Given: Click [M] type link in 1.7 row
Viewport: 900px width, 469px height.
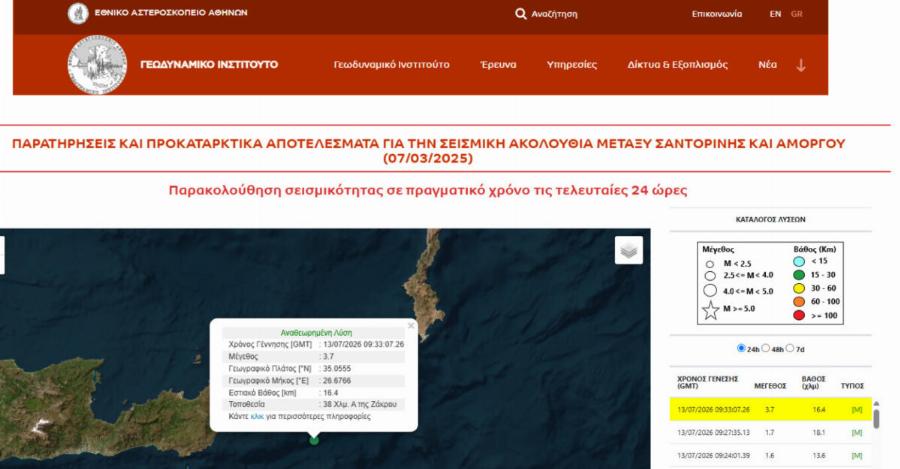Looking at the screenshot, I should (x=857, y=432).
